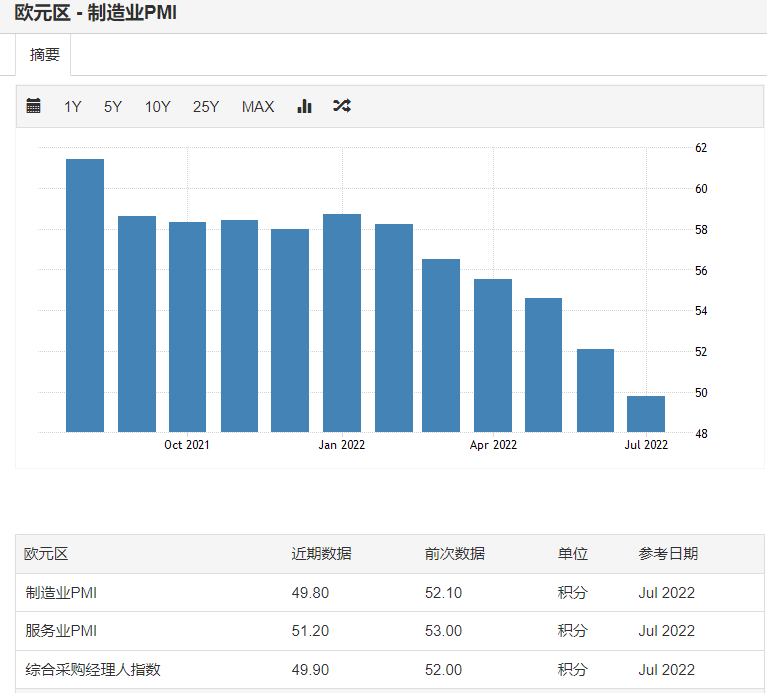Select the 25Y time range
The image size is (767, 693).
pyautogui.click(x=206, y=107)
